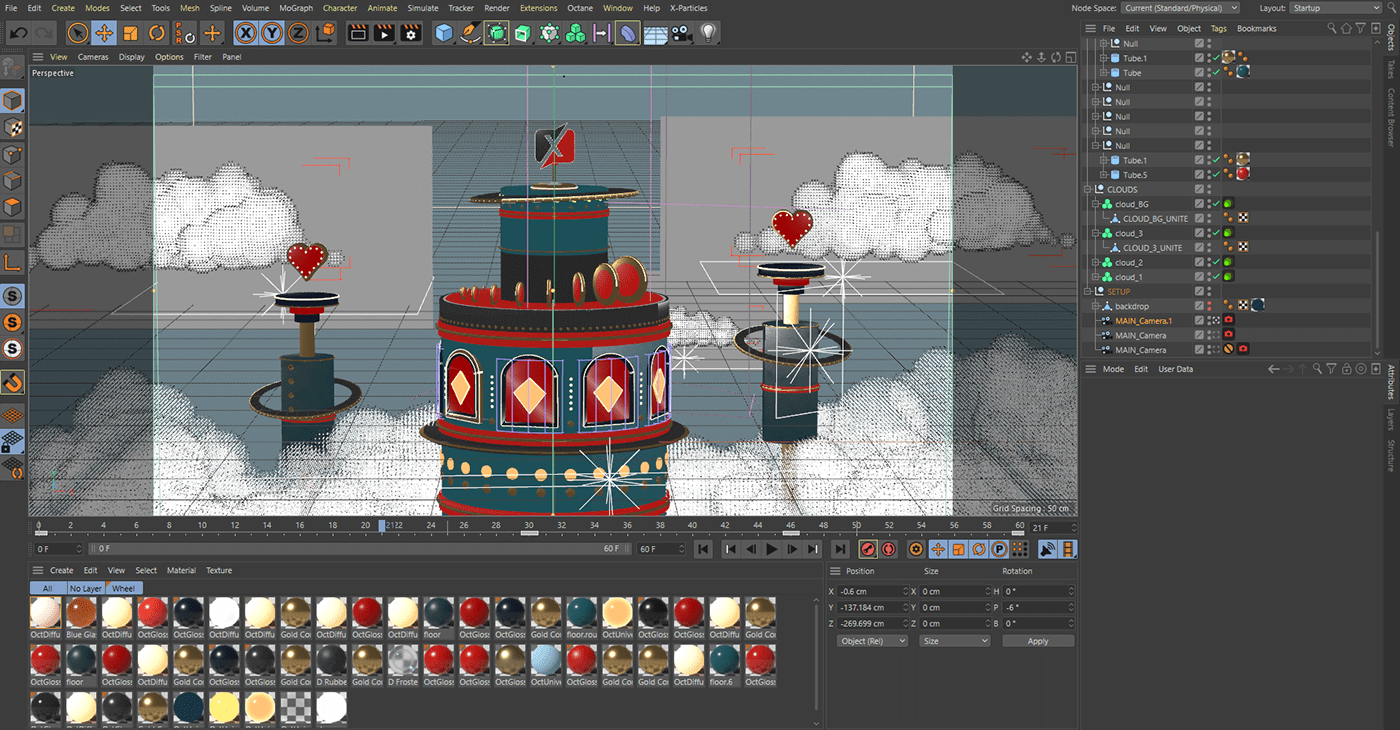Toggle editor visibility dots for backdrop object

pyautogui.click(x=1210, y=306)
